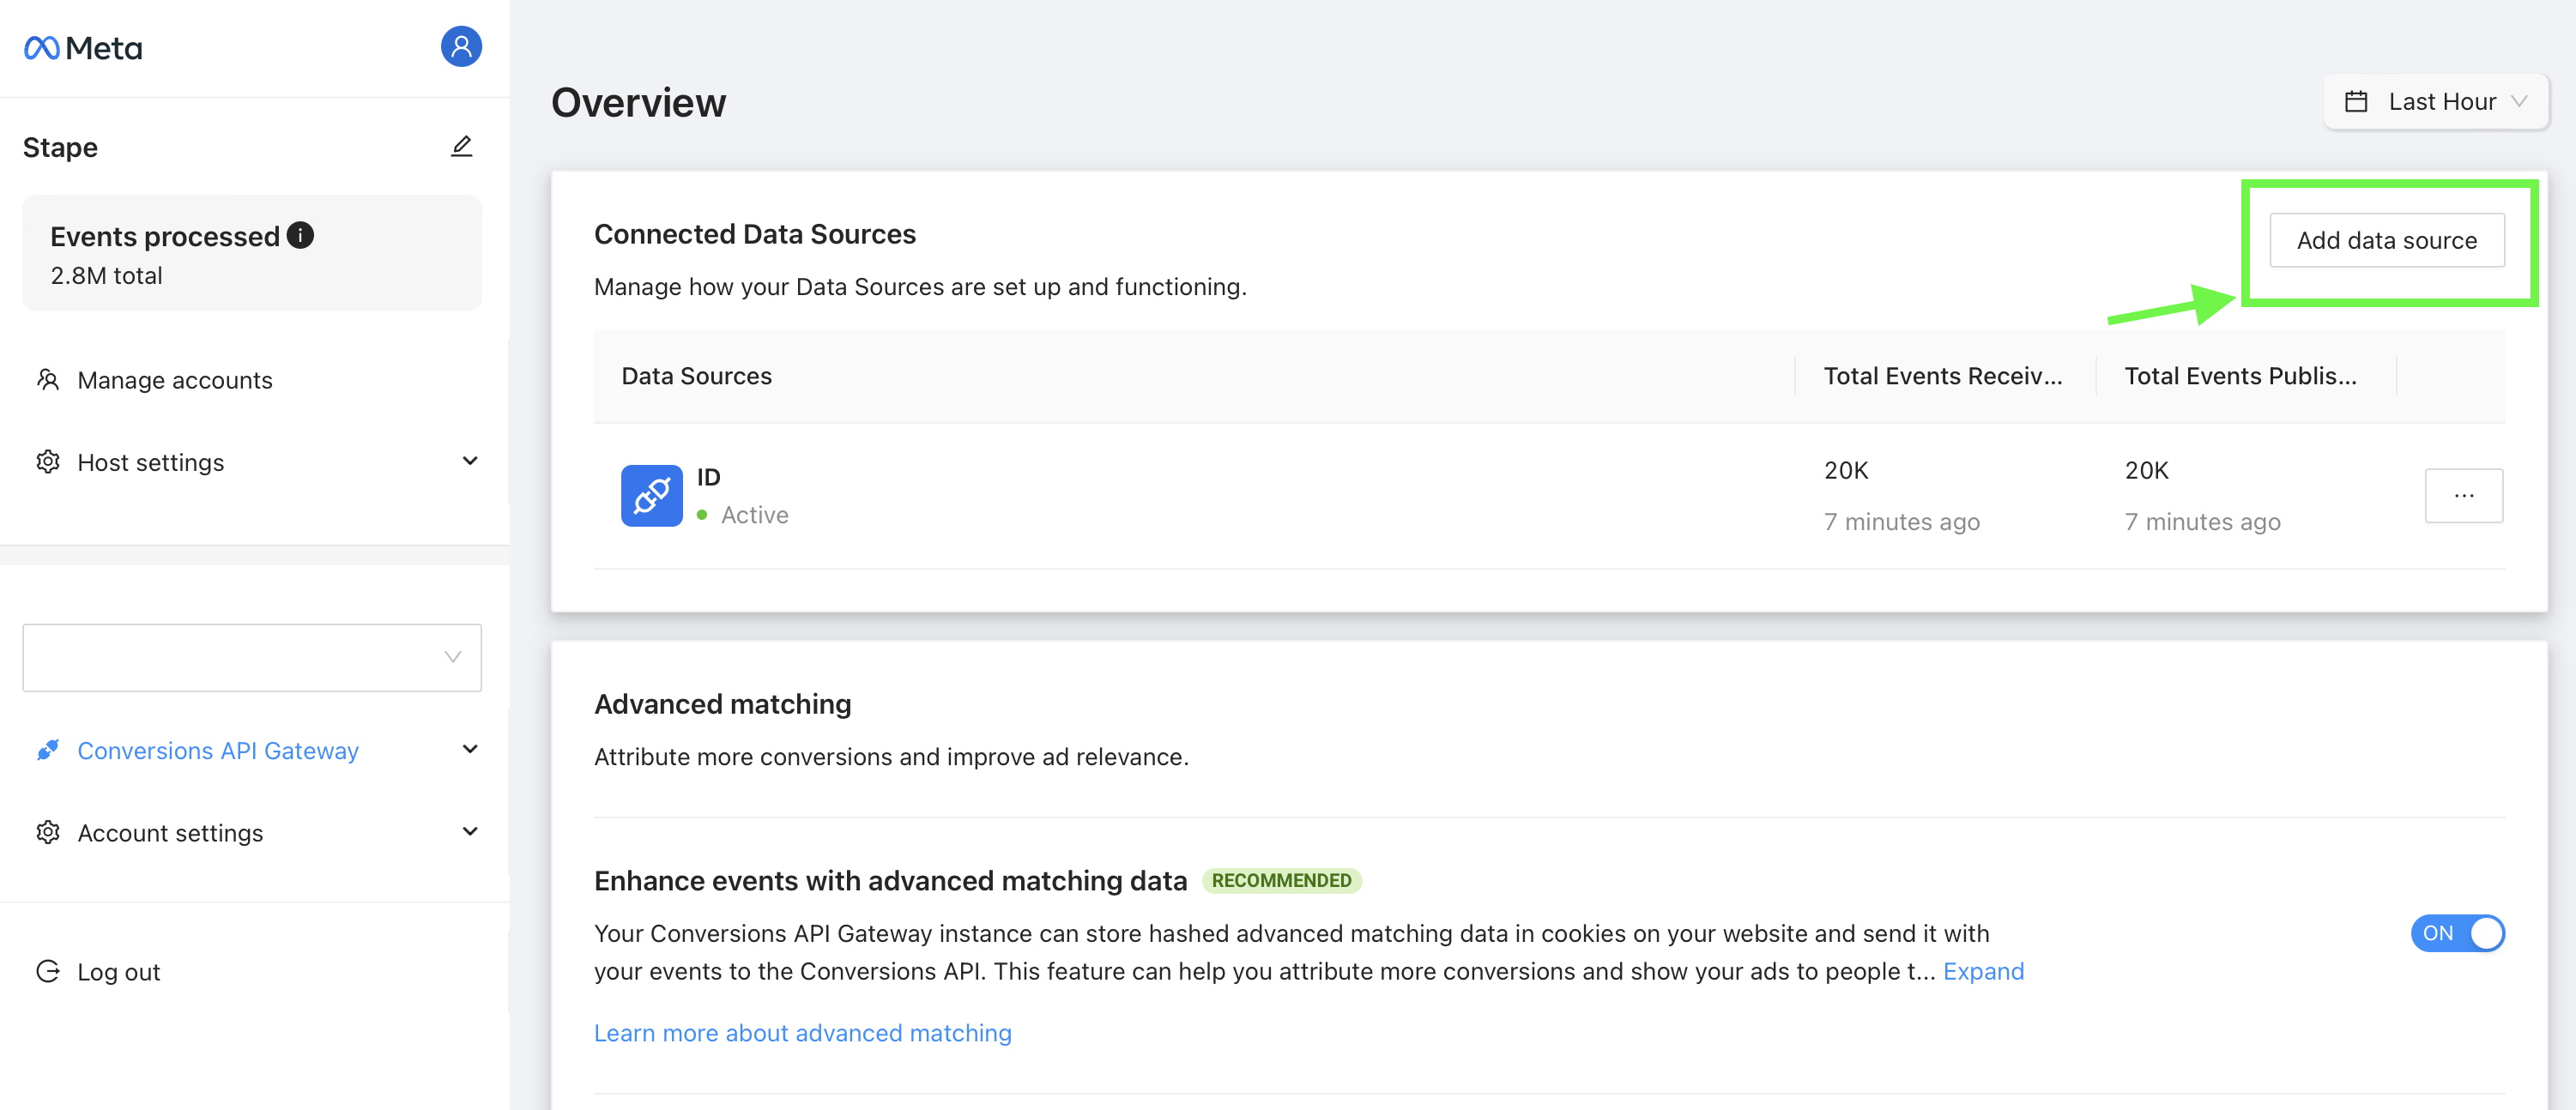The height and width of the screenshot is (1110, 2576).
Task: Toggle Host settings expand chevron
Action: [x=469, y=461]
